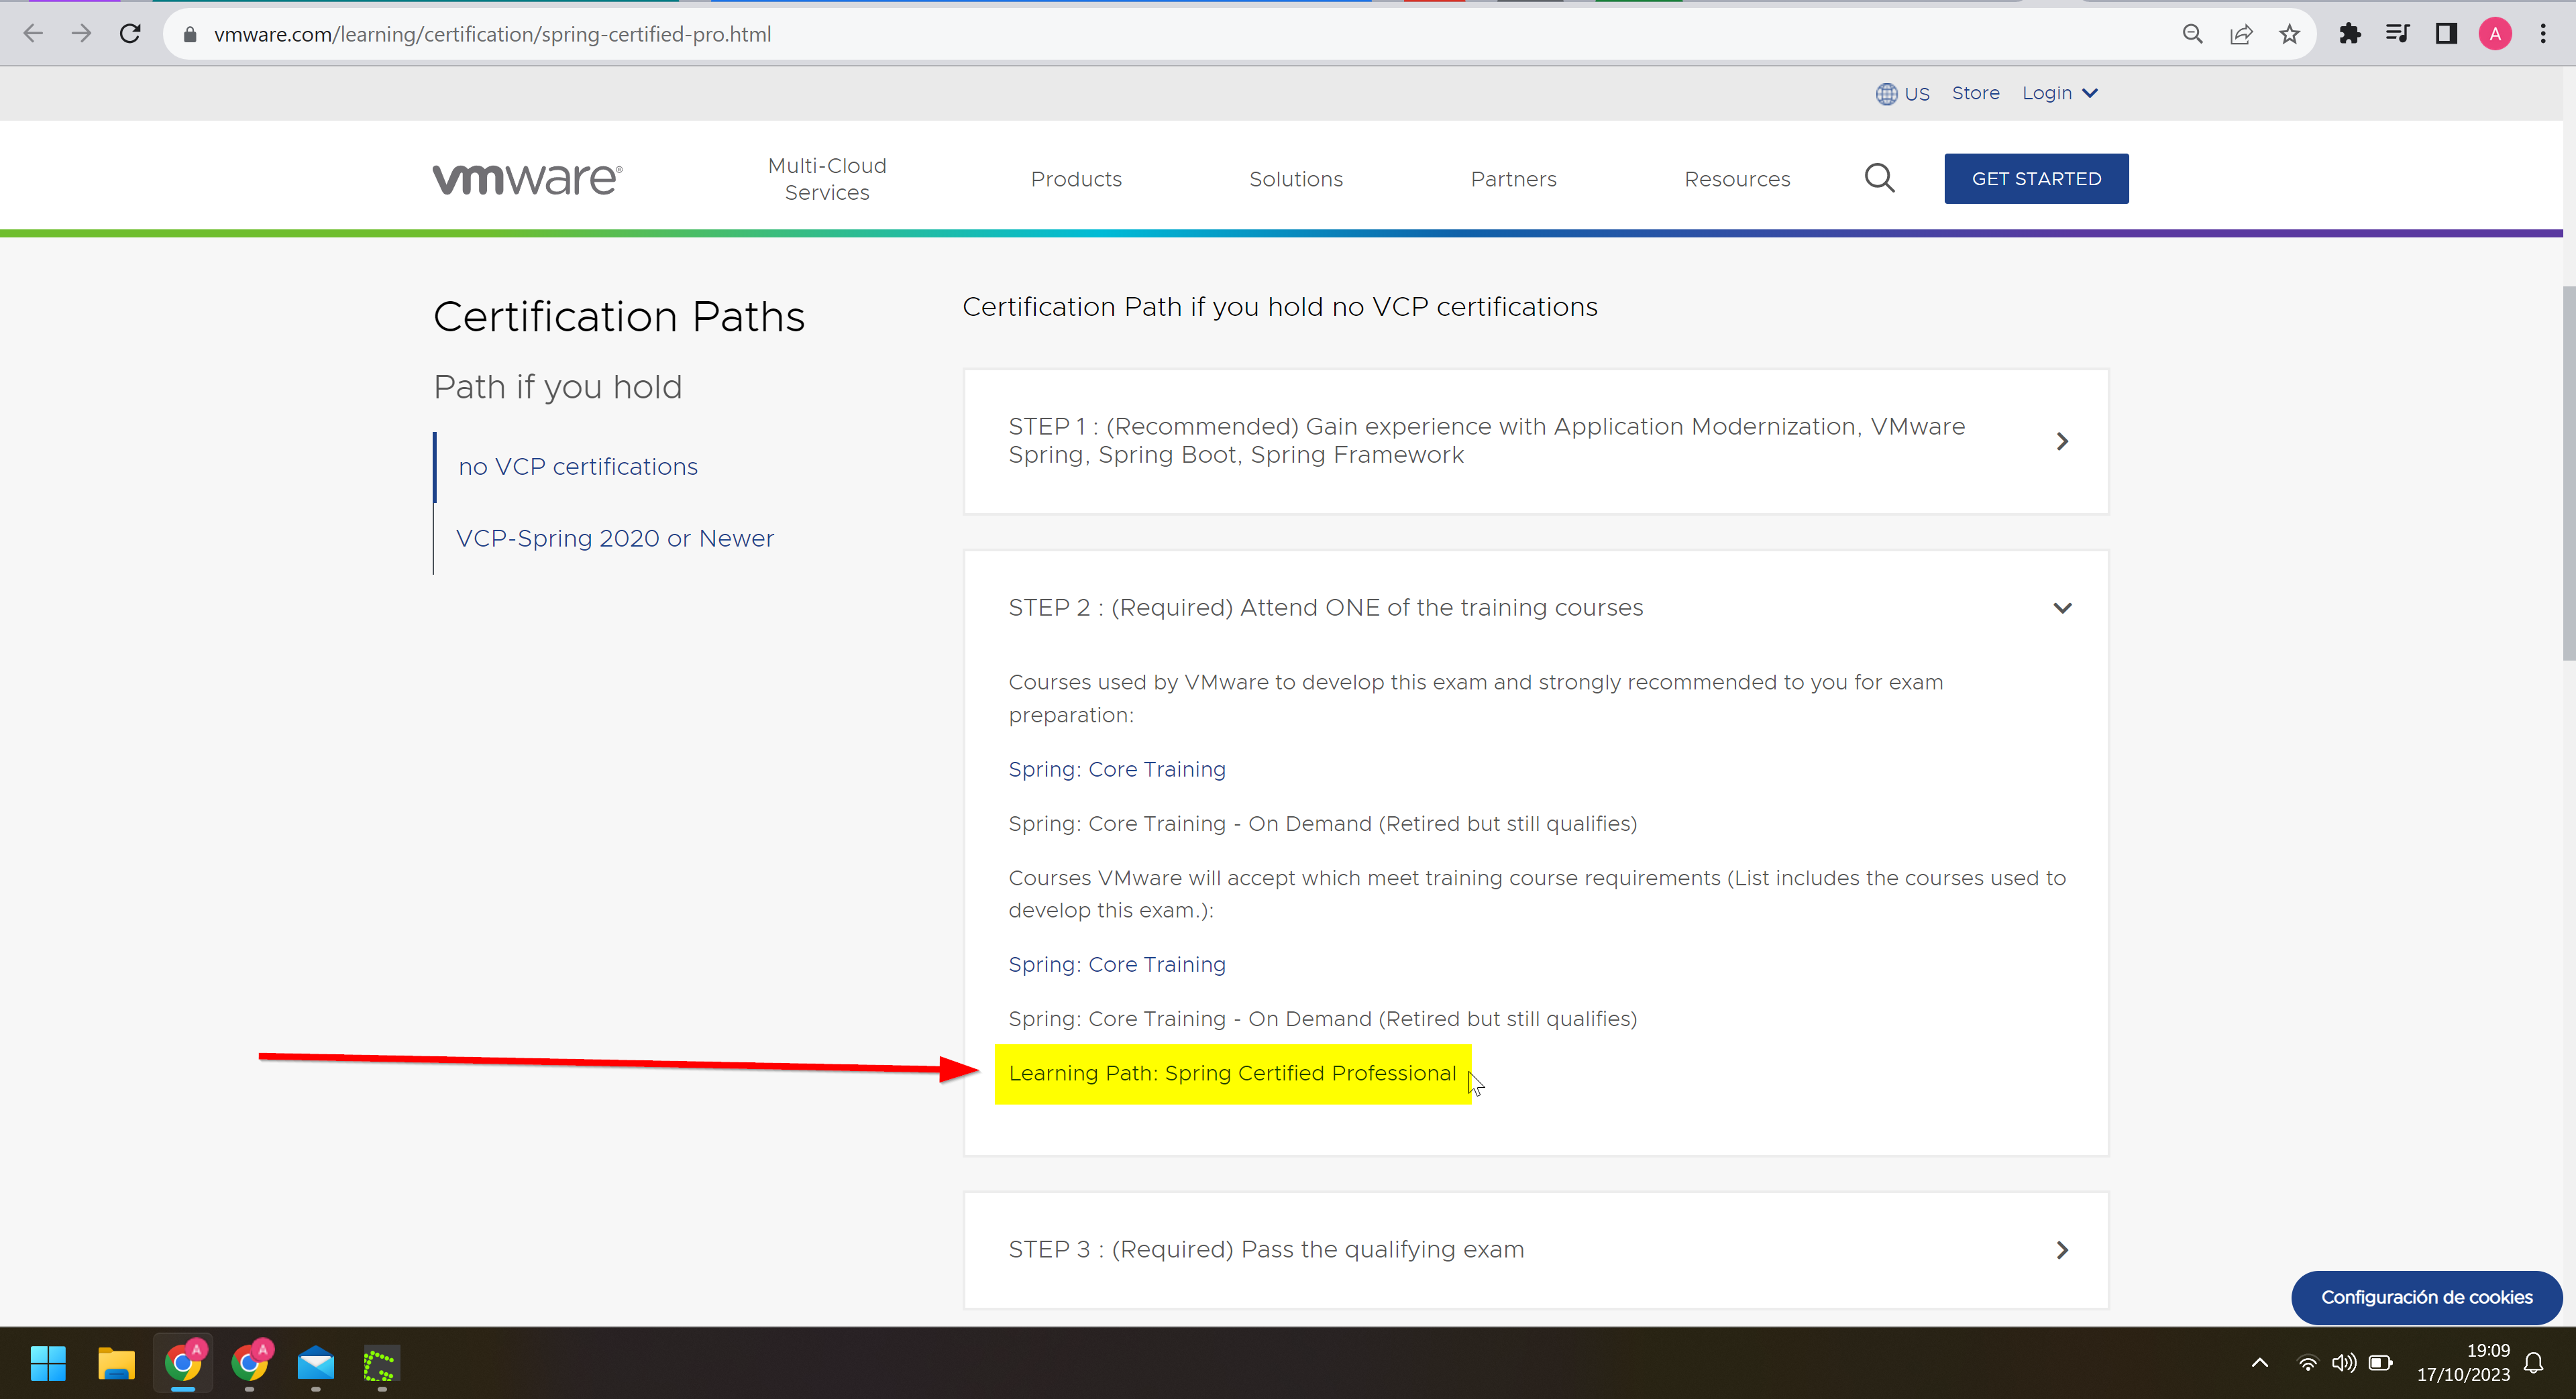This screenshot has height=1399, width=2576.
Task: Expand STEP 3 with its chevron
Action: tap(2062, 1250)
